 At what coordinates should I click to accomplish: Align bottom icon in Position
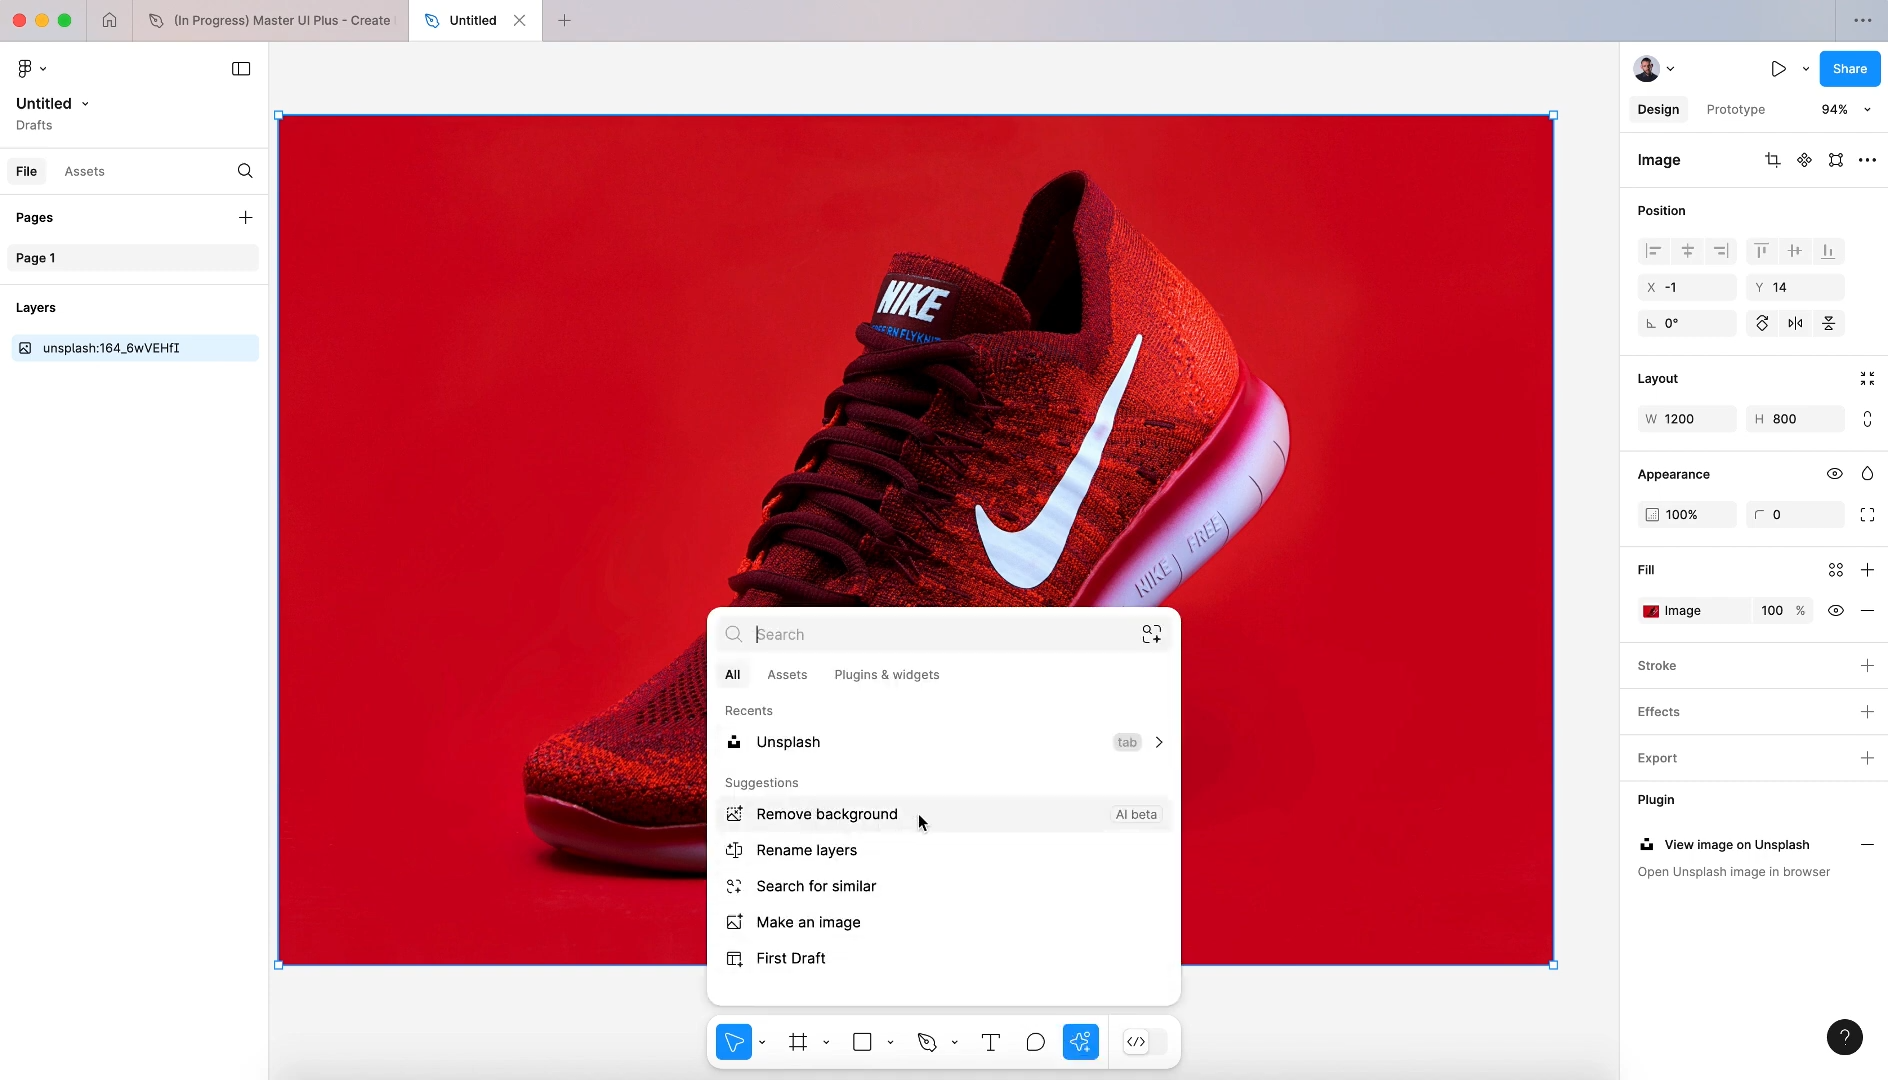click(1828, 251)
